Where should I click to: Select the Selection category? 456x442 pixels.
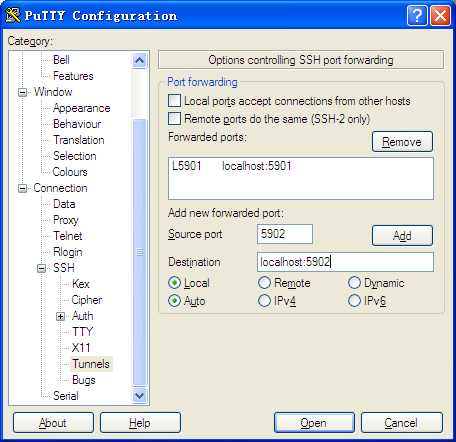pyautogui.click(x=75, y=156)
